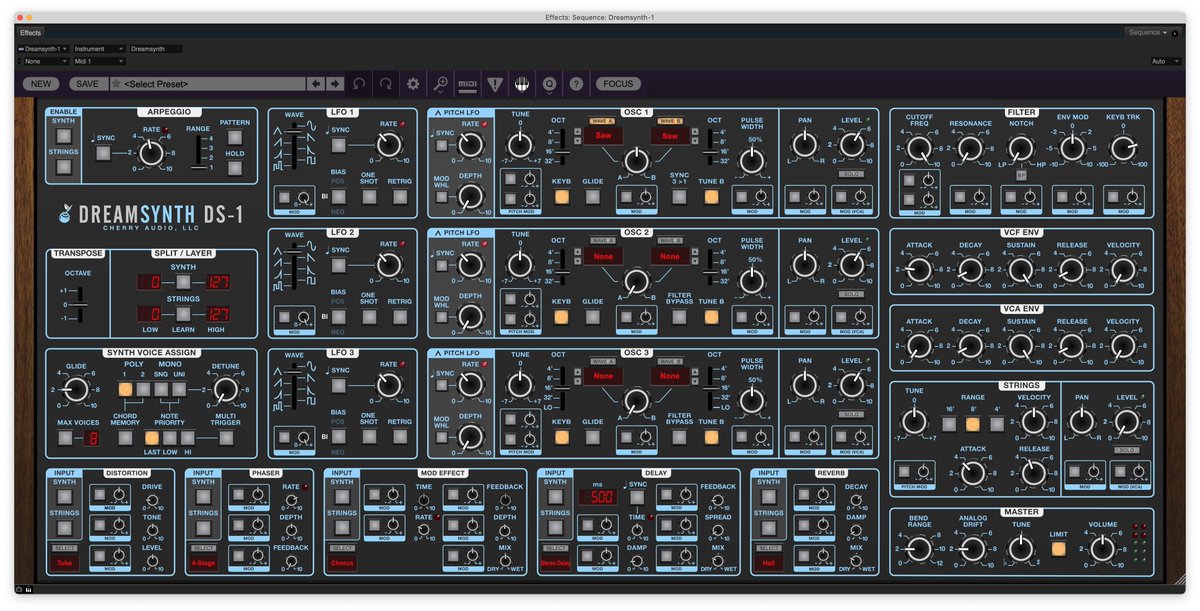Click the panic exclamation triangle icon
Screen dimensions: 1200x611
(494, 84)
